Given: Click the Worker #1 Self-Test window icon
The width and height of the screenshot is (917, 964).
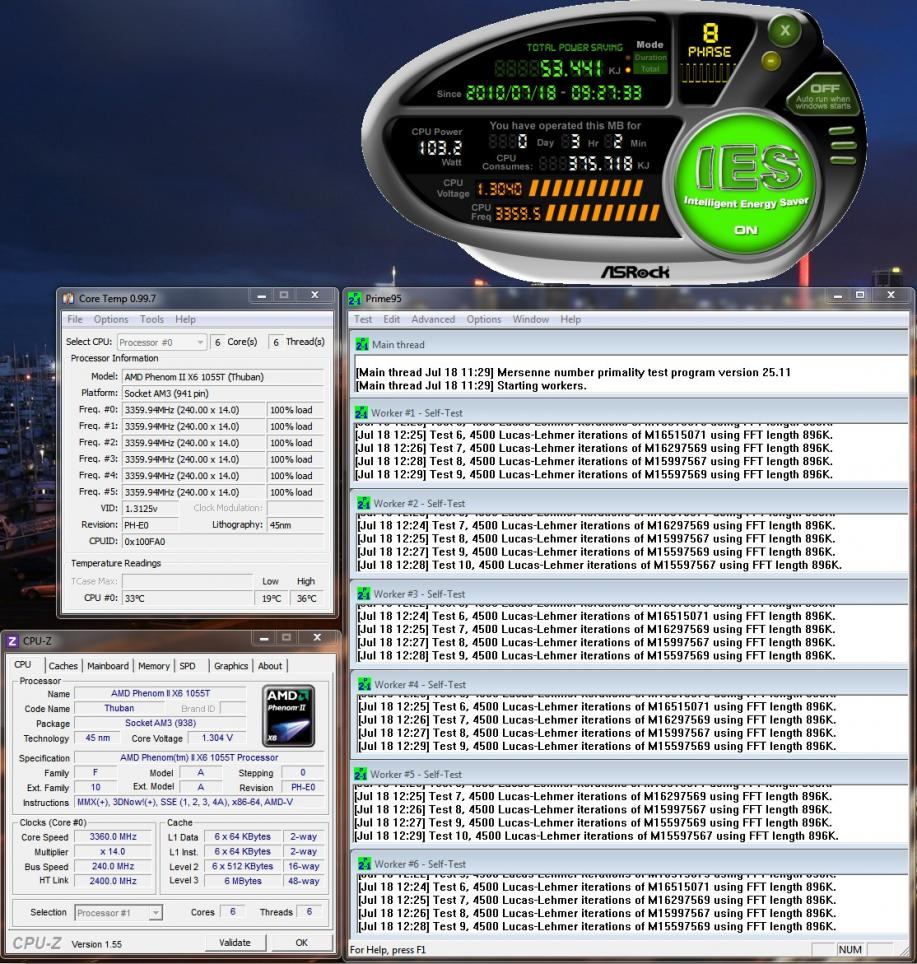Looking at the screenshot, I should pos(361,413).
